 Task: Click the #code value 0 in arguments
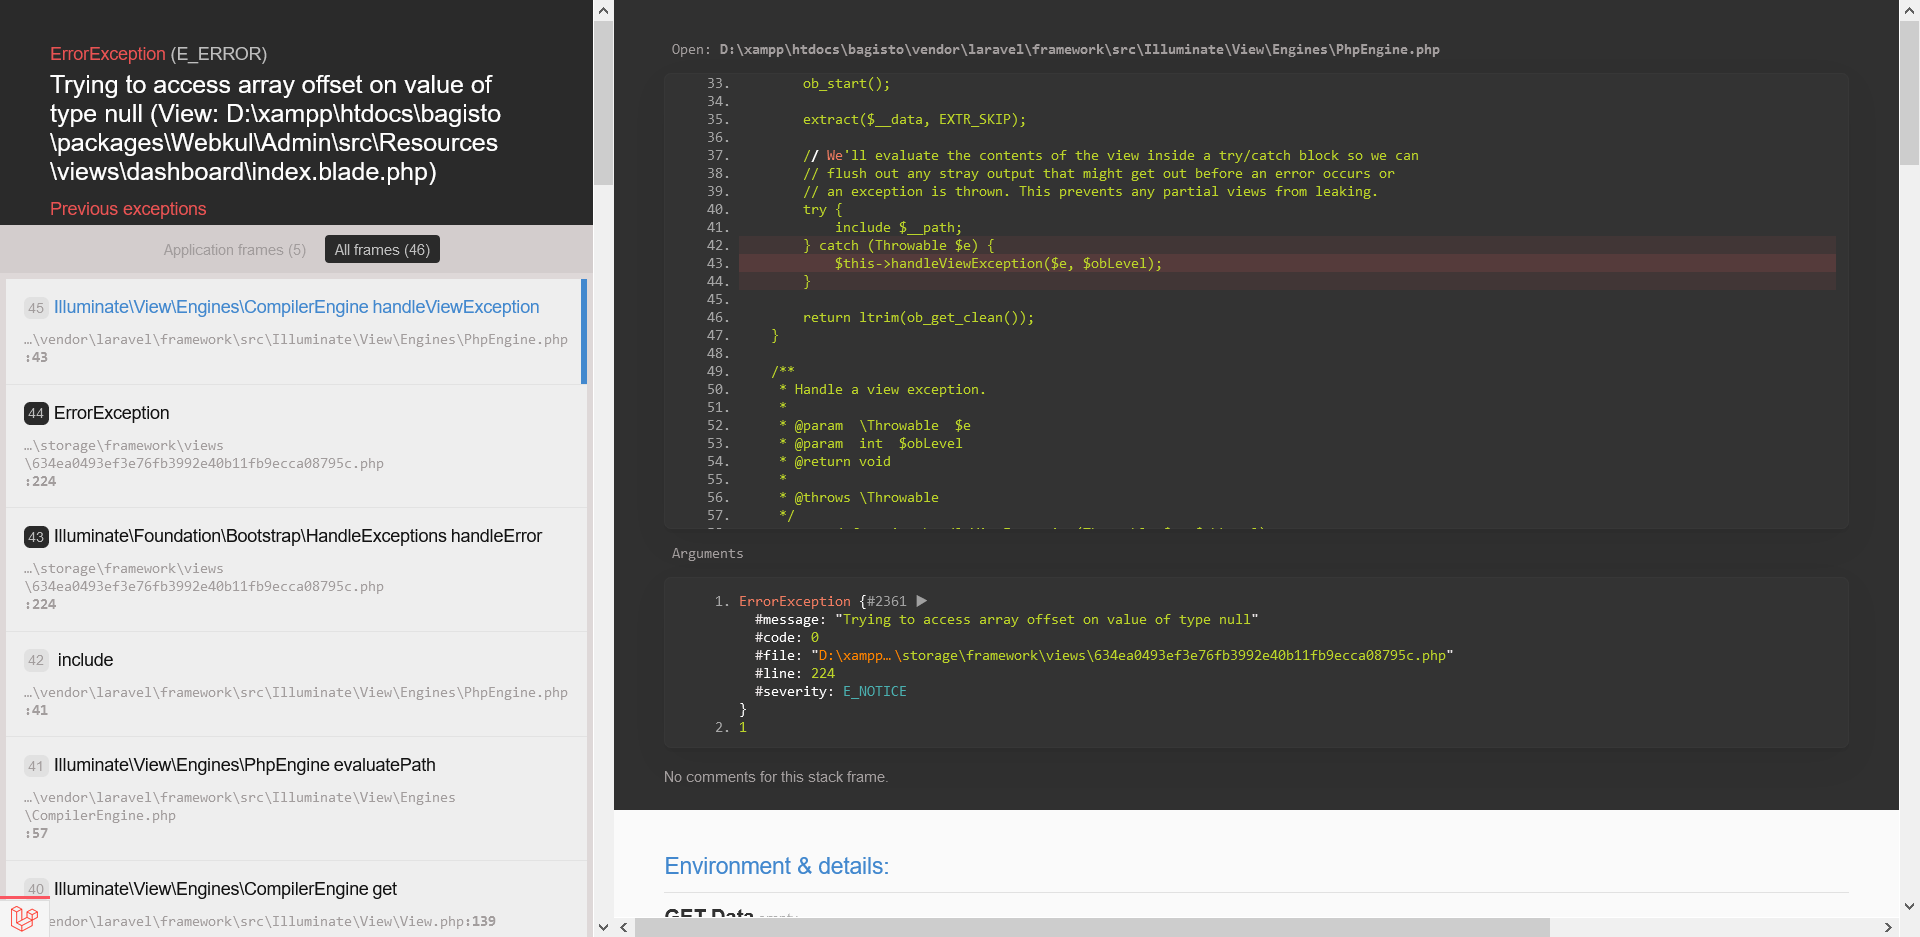pos(815,637)
